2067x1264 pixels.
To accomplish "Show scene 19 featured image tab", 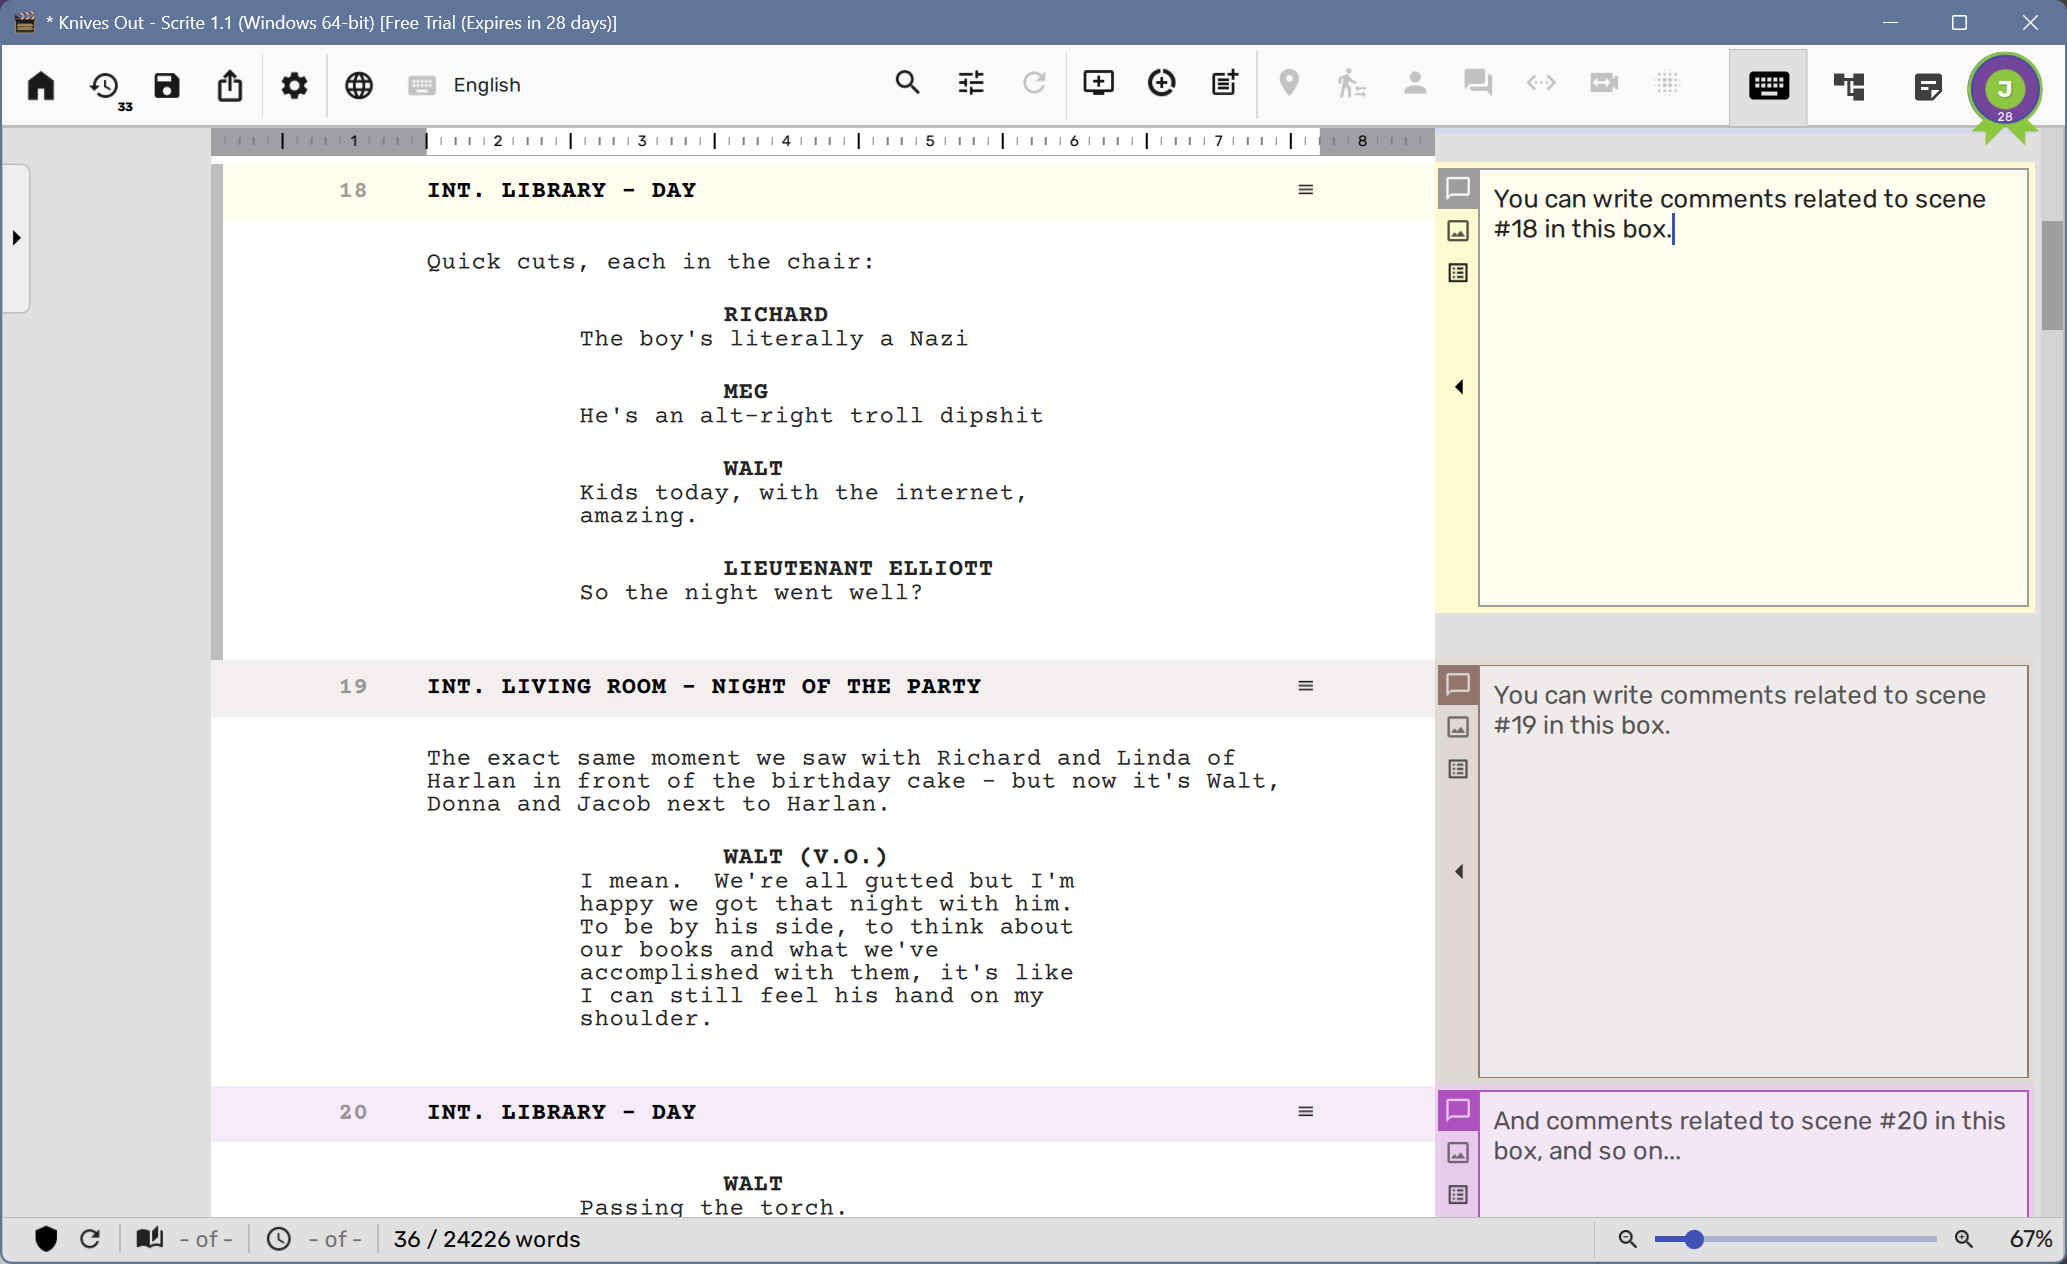I will 1458,727.
